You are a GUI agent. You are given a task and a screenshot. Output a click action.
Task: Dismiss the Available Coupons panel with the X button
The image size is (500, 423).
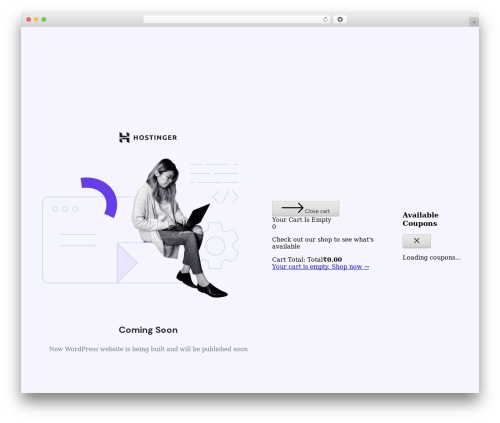pyautogui.click(x=416, y=241)
